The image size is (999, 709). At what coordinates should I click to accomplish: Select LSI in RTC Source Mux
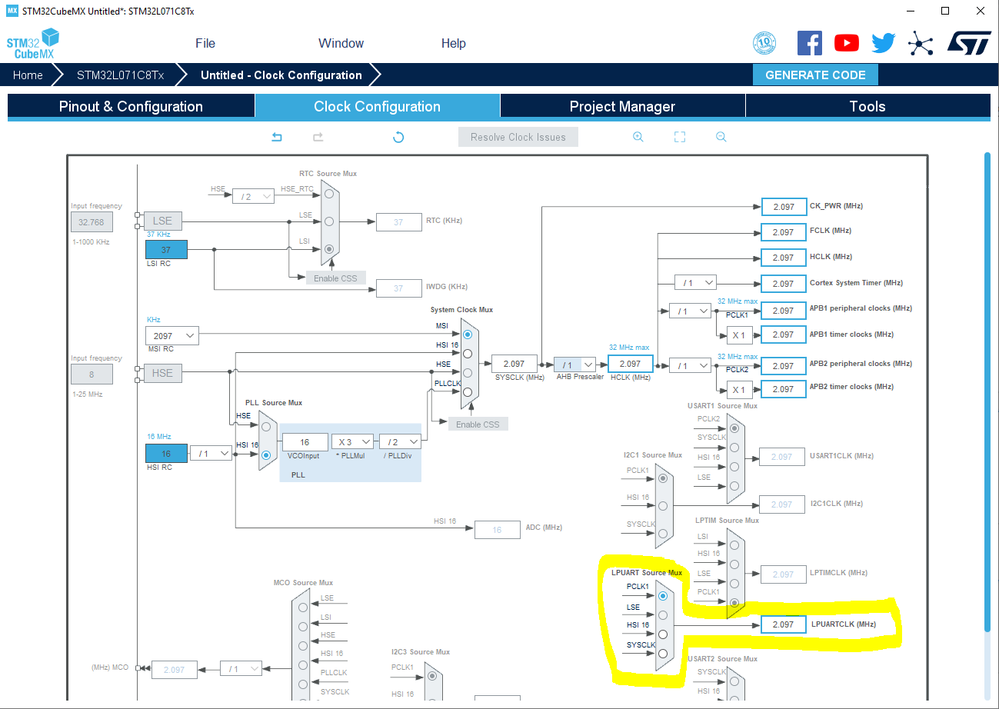[x=329, y=249]
